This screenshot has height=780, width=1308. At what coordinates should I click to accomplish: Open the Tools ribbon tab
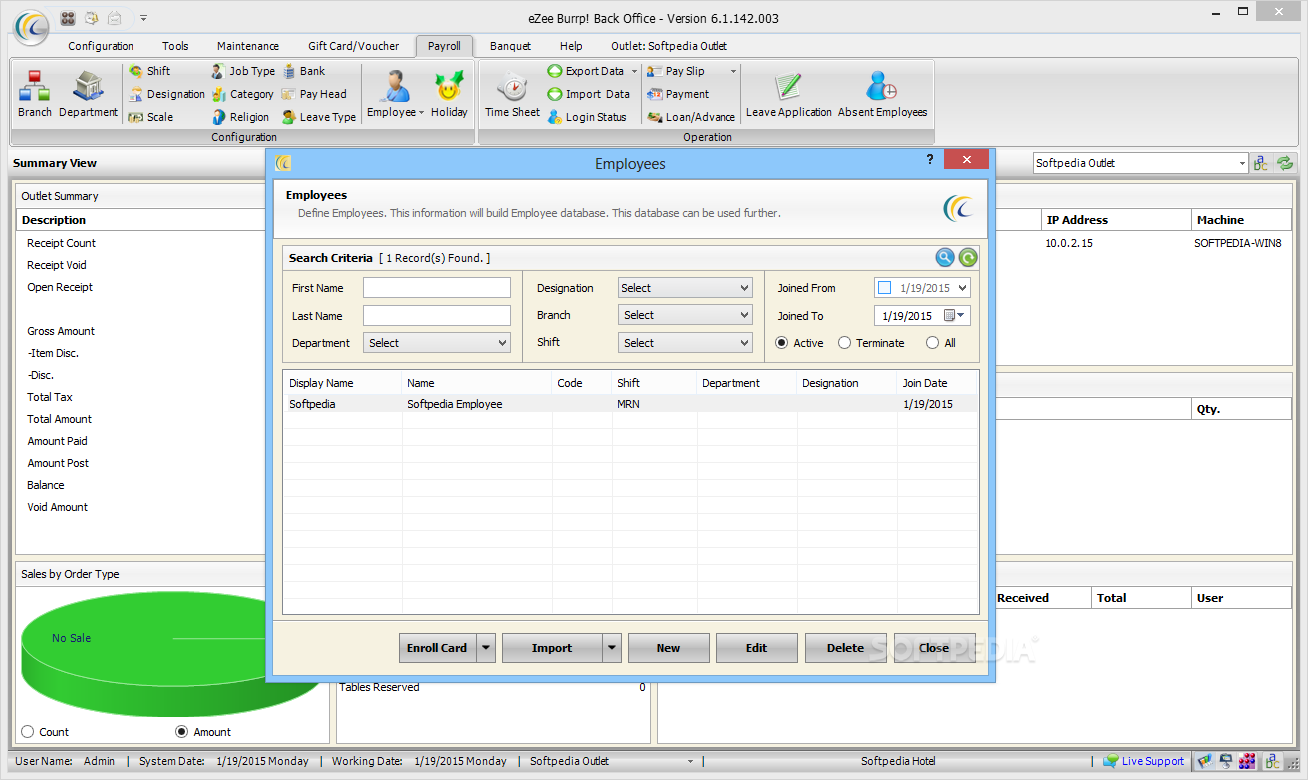point(175,46)
